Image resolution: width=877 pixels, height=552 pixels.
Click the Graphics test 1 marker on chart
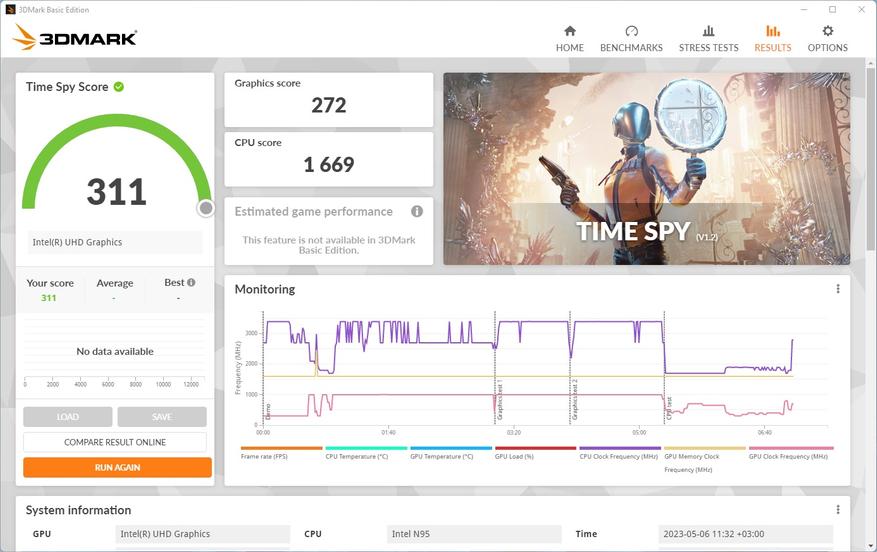[x=499, y=400]
